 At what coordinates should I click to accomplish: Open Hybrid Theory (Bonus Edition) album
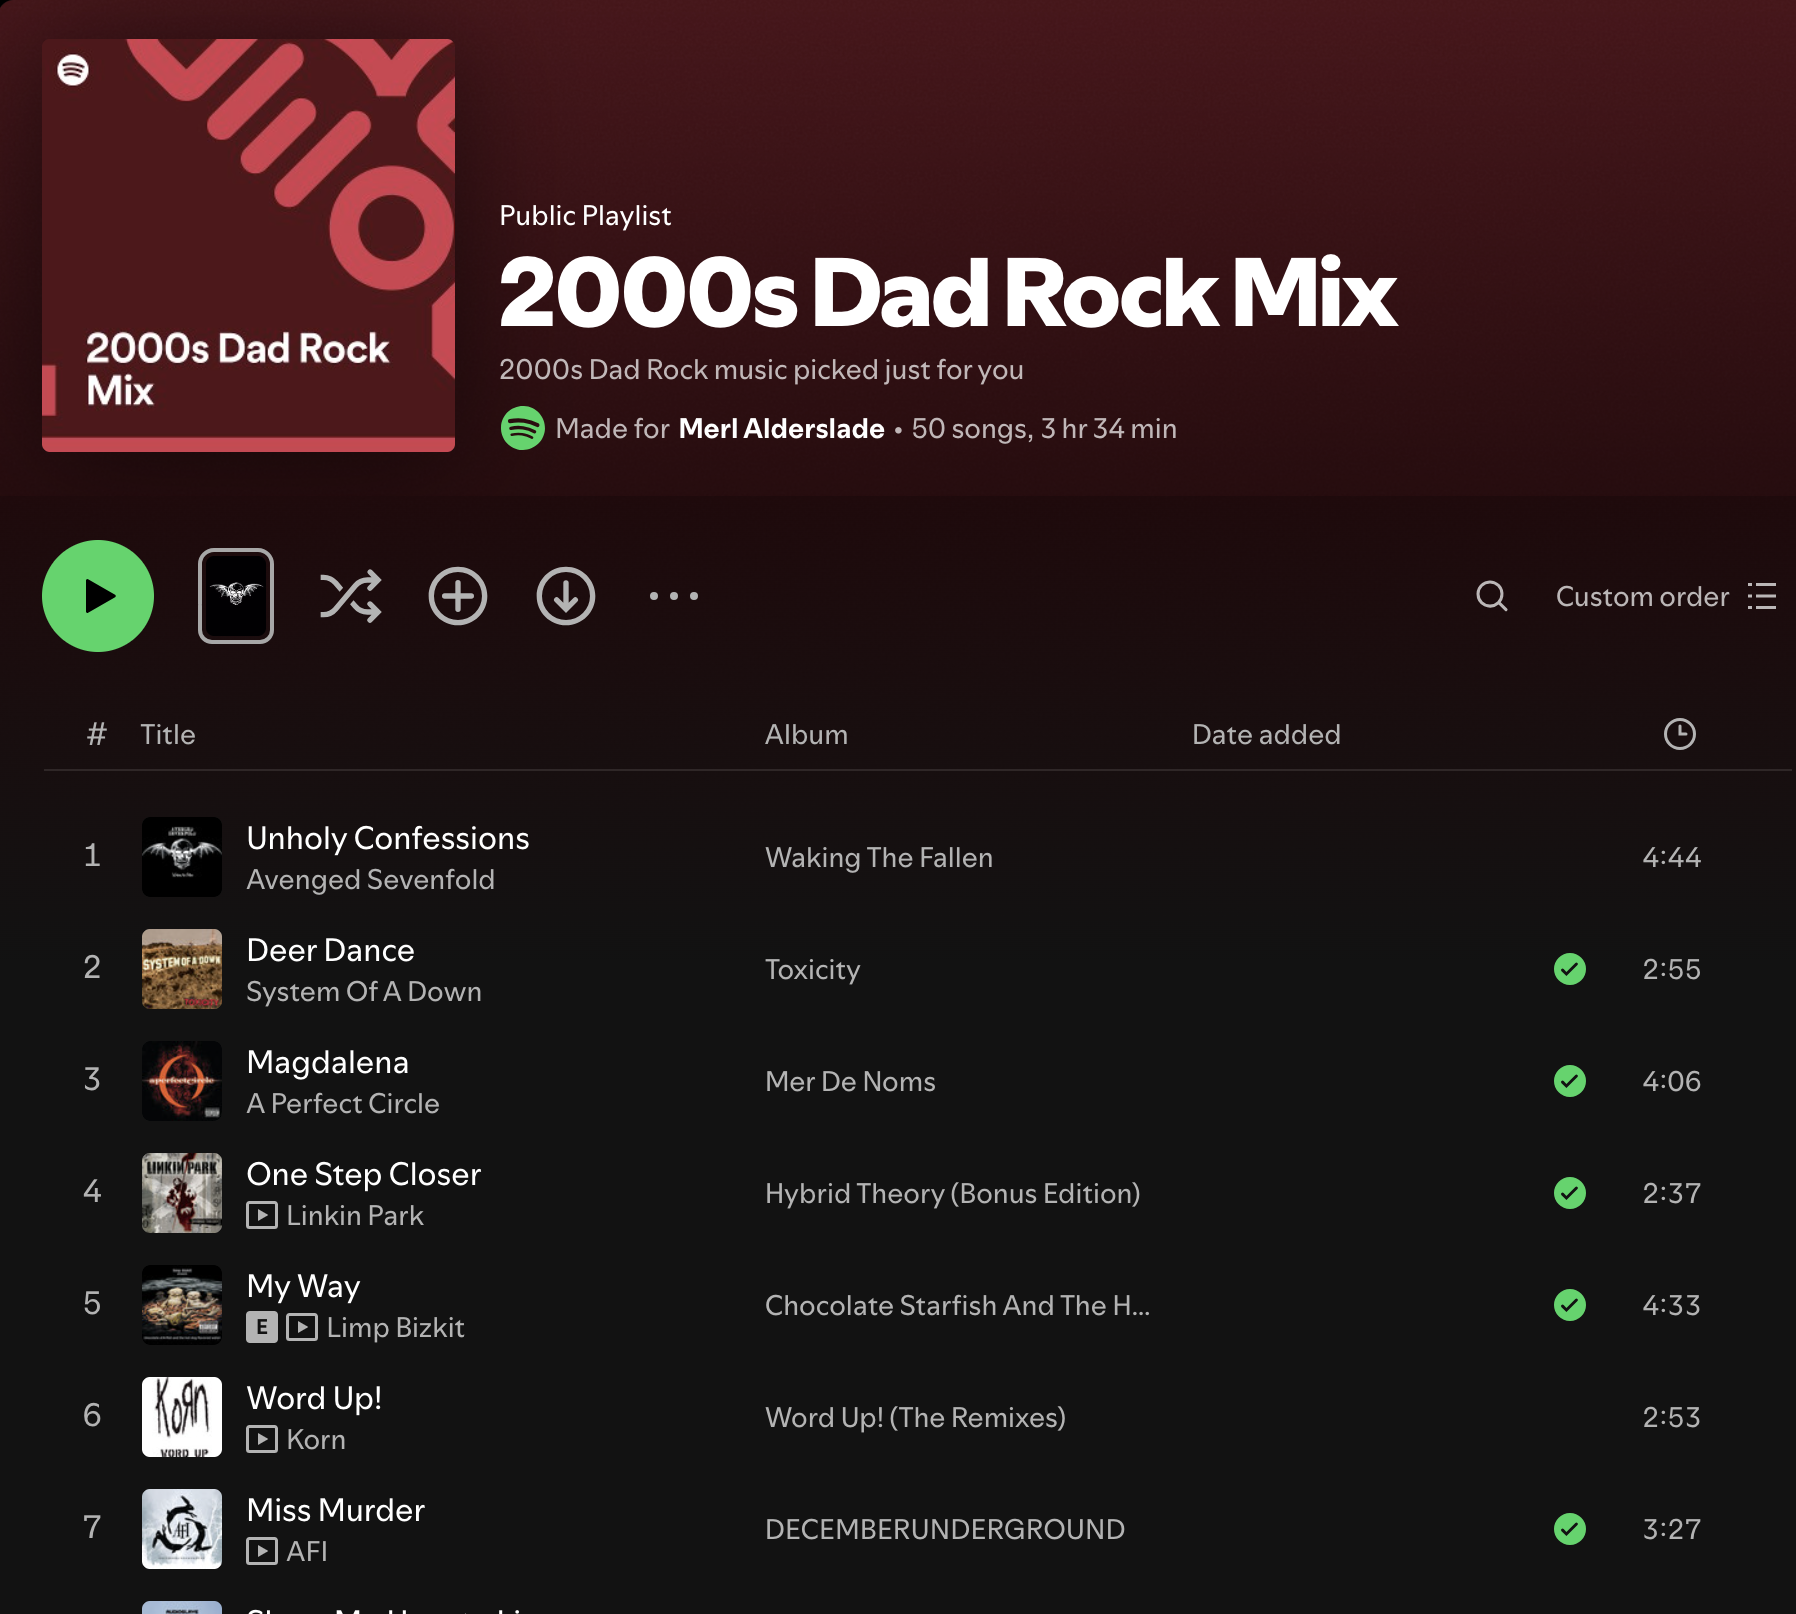pos(952,1193)
